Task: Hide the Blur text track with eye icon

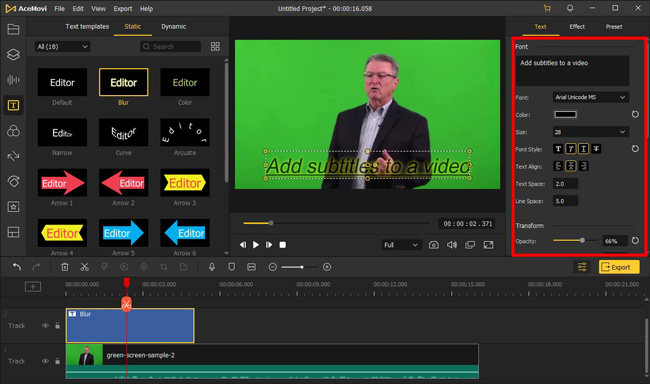Action: (x=45, y=326)
